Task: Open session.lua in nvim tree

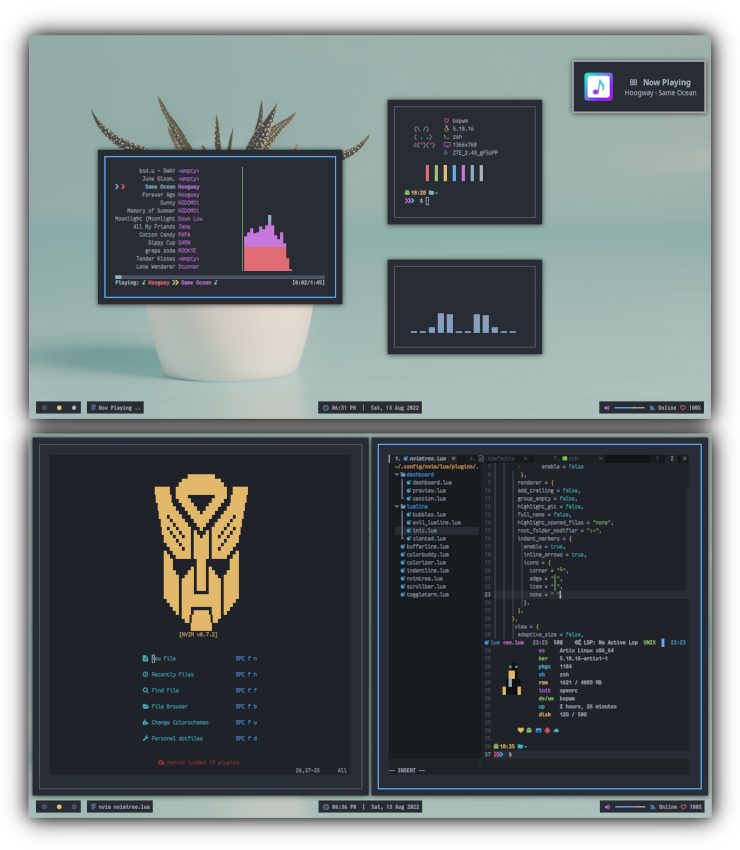Action: click(x=429, y=498)
